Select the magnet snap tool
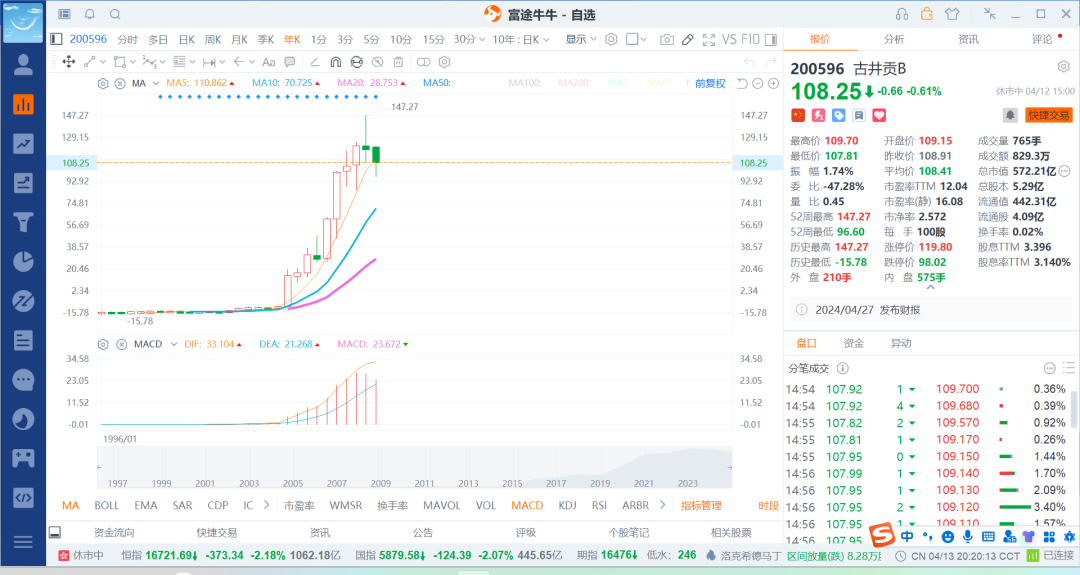Image resolution: width=1080 pixels, height=575 pixels. [335, 62]
